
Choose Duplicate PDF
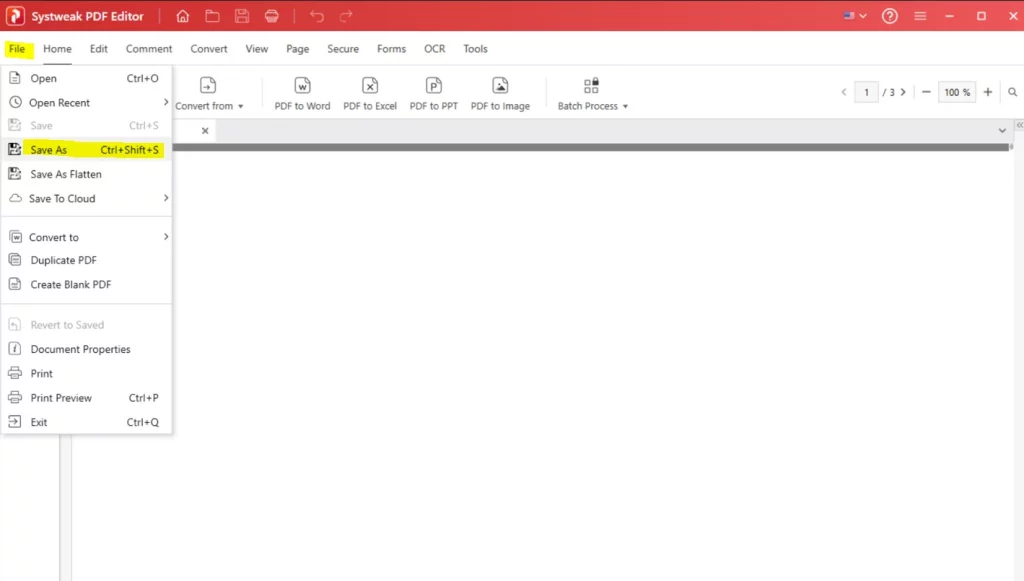86,260
